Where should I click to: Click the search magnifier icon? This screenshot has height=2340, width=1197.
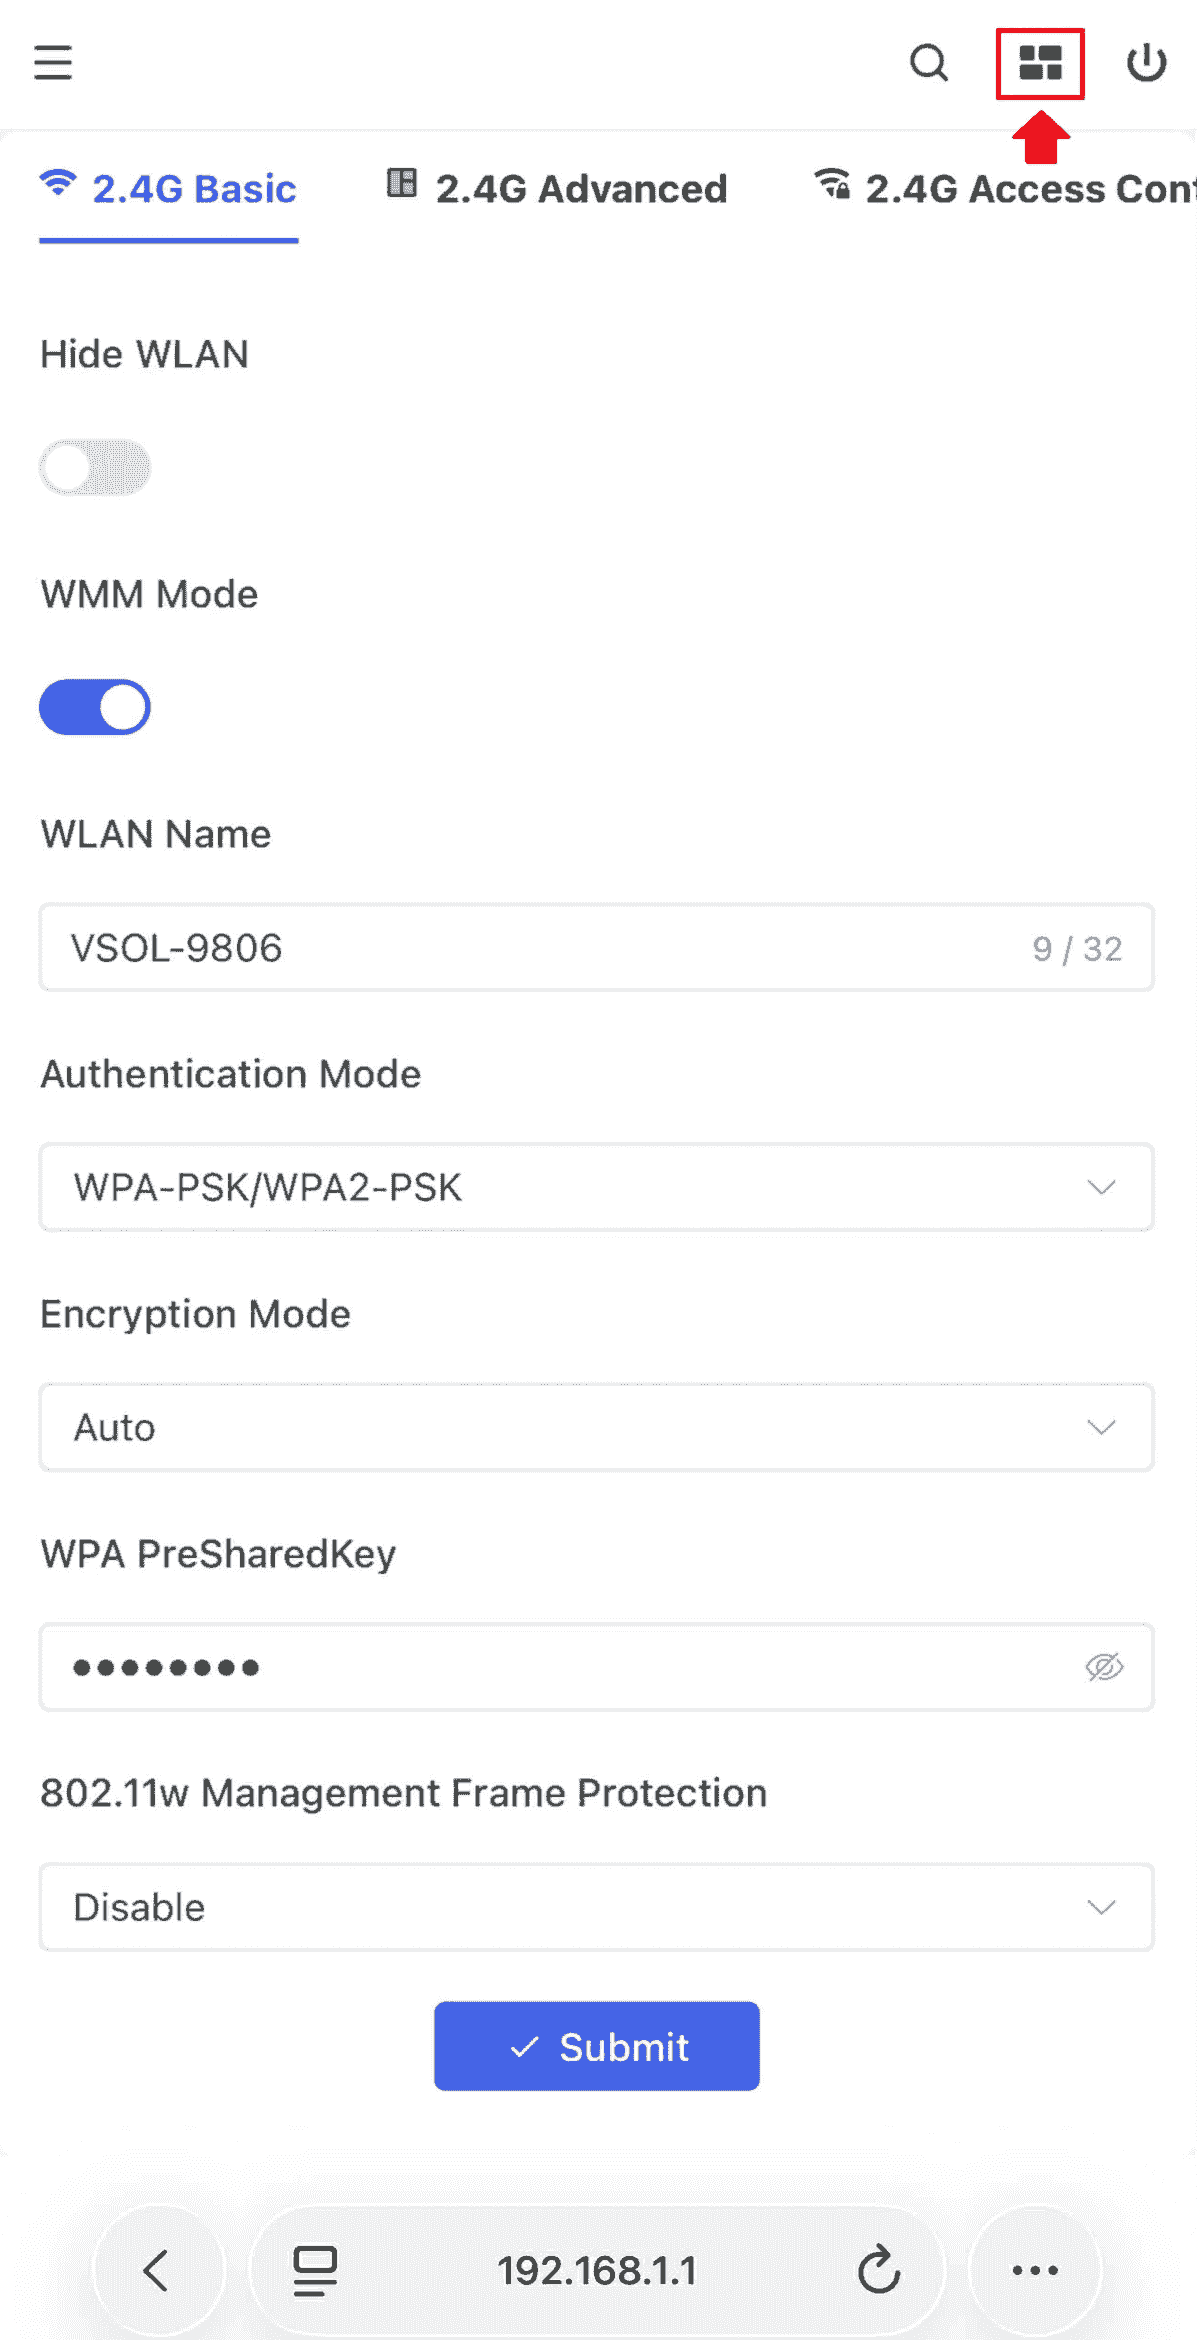[928, 63]
